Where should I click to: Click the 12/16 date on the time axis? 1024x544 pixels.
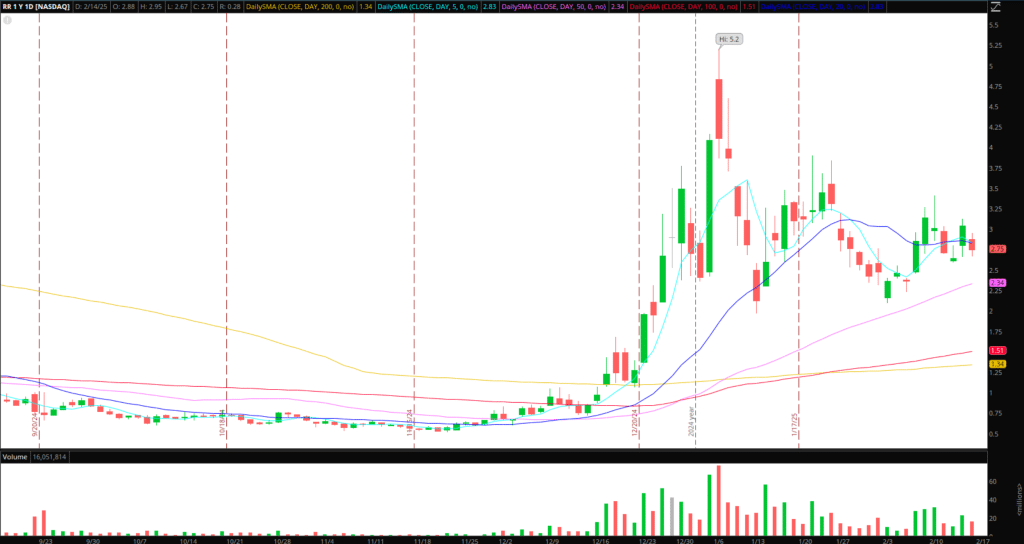point(598,541)
